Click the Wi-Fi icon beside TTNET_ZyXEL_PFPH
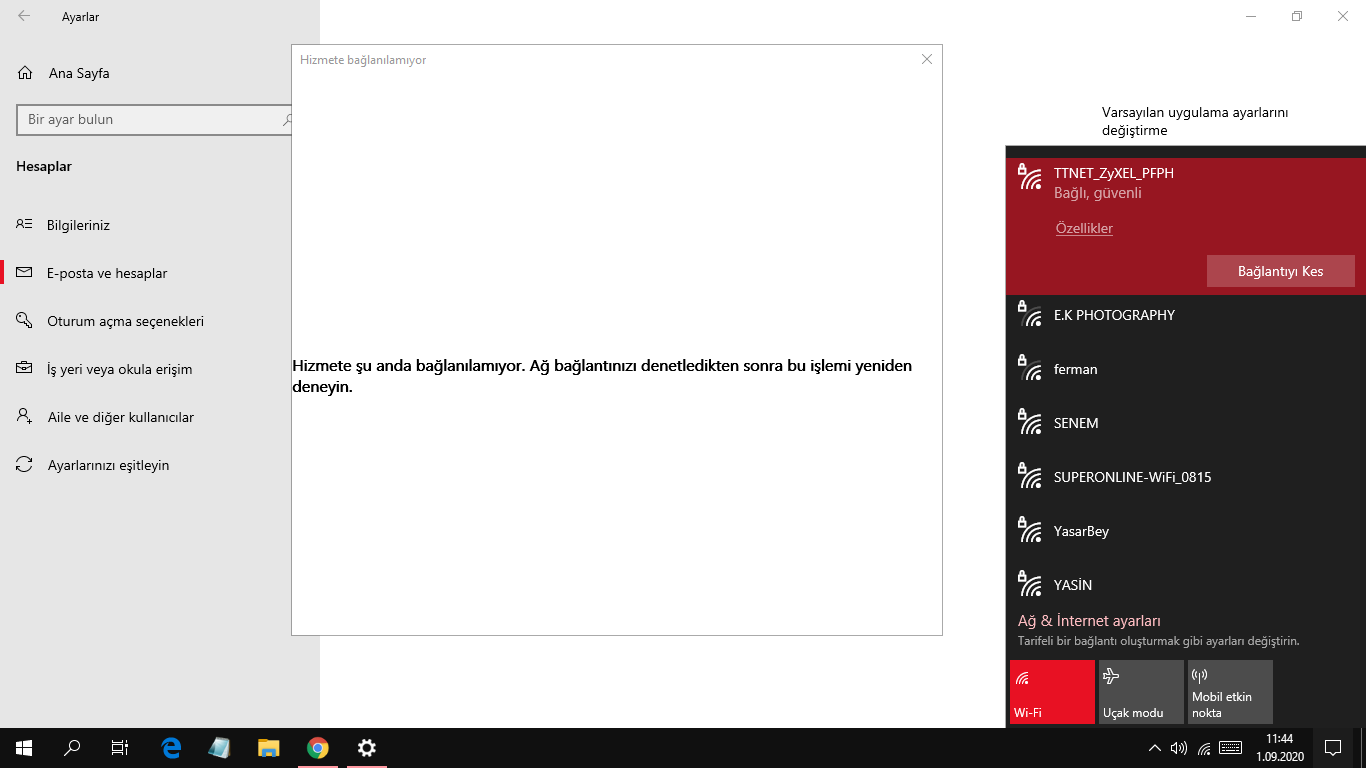 1029,177
